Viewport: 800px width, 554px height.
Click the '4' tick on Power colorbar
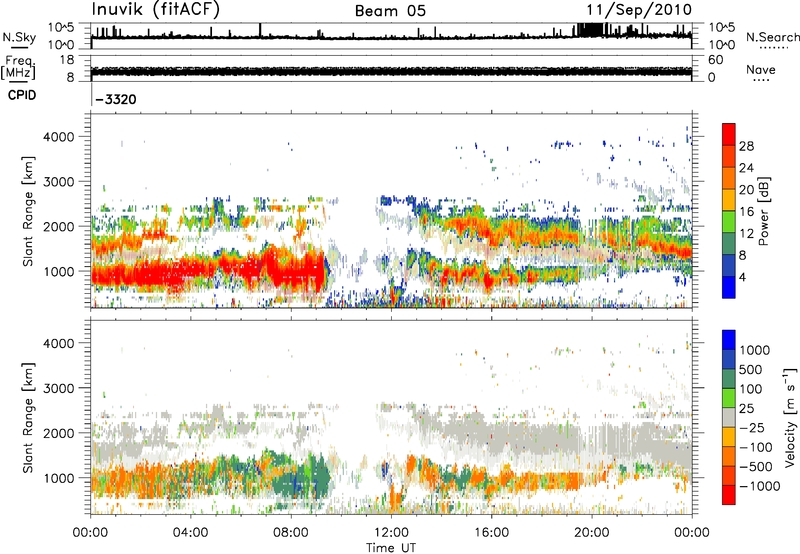742,277
